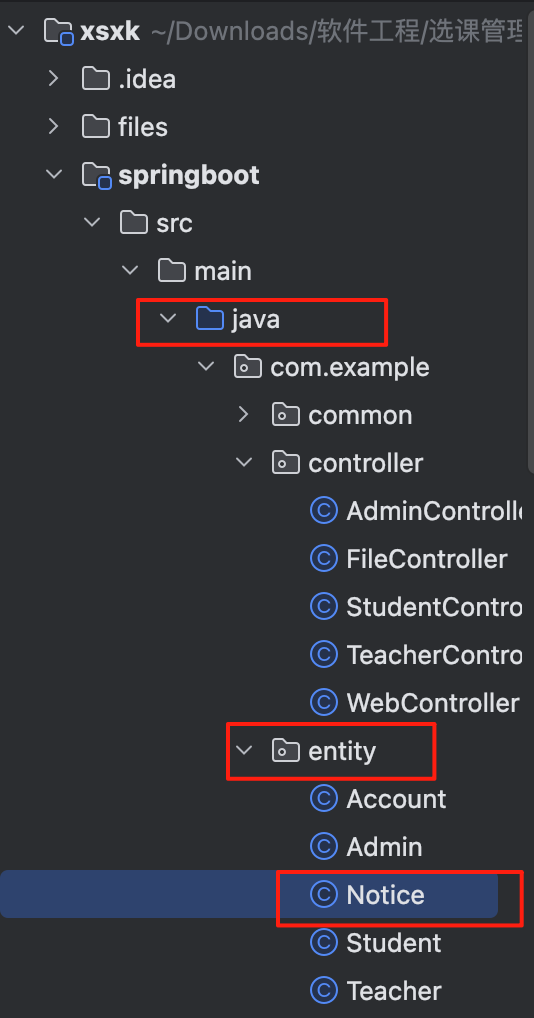Collapse the entity package chevron
This screenshot has width=534, height=1018.
tap(244, 751)
